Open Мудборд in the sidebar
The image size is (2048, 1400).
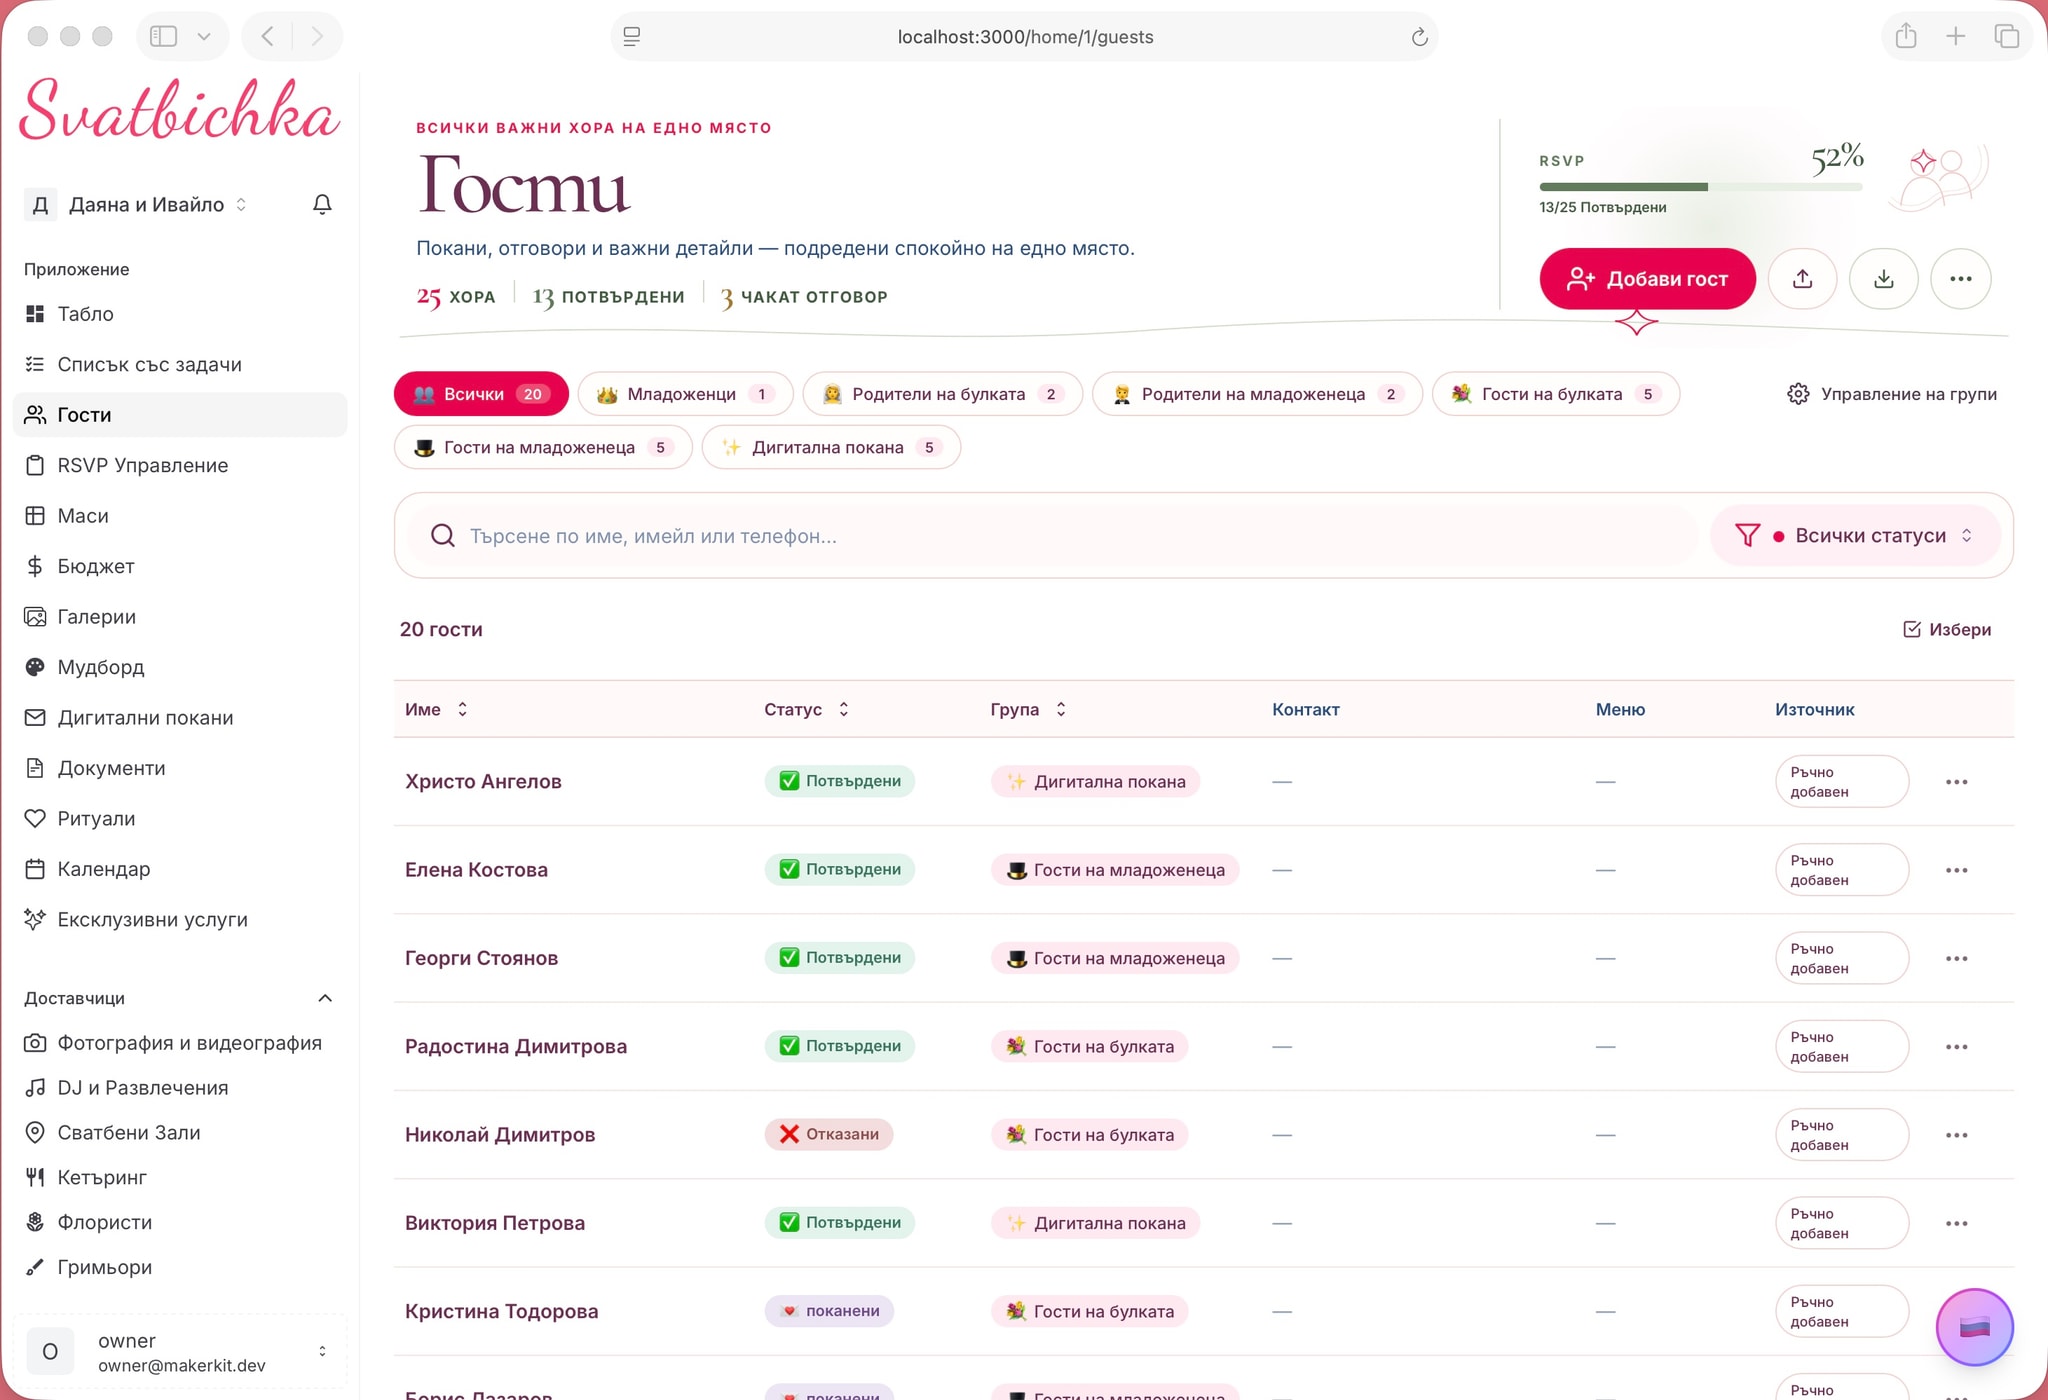point(180,667)
